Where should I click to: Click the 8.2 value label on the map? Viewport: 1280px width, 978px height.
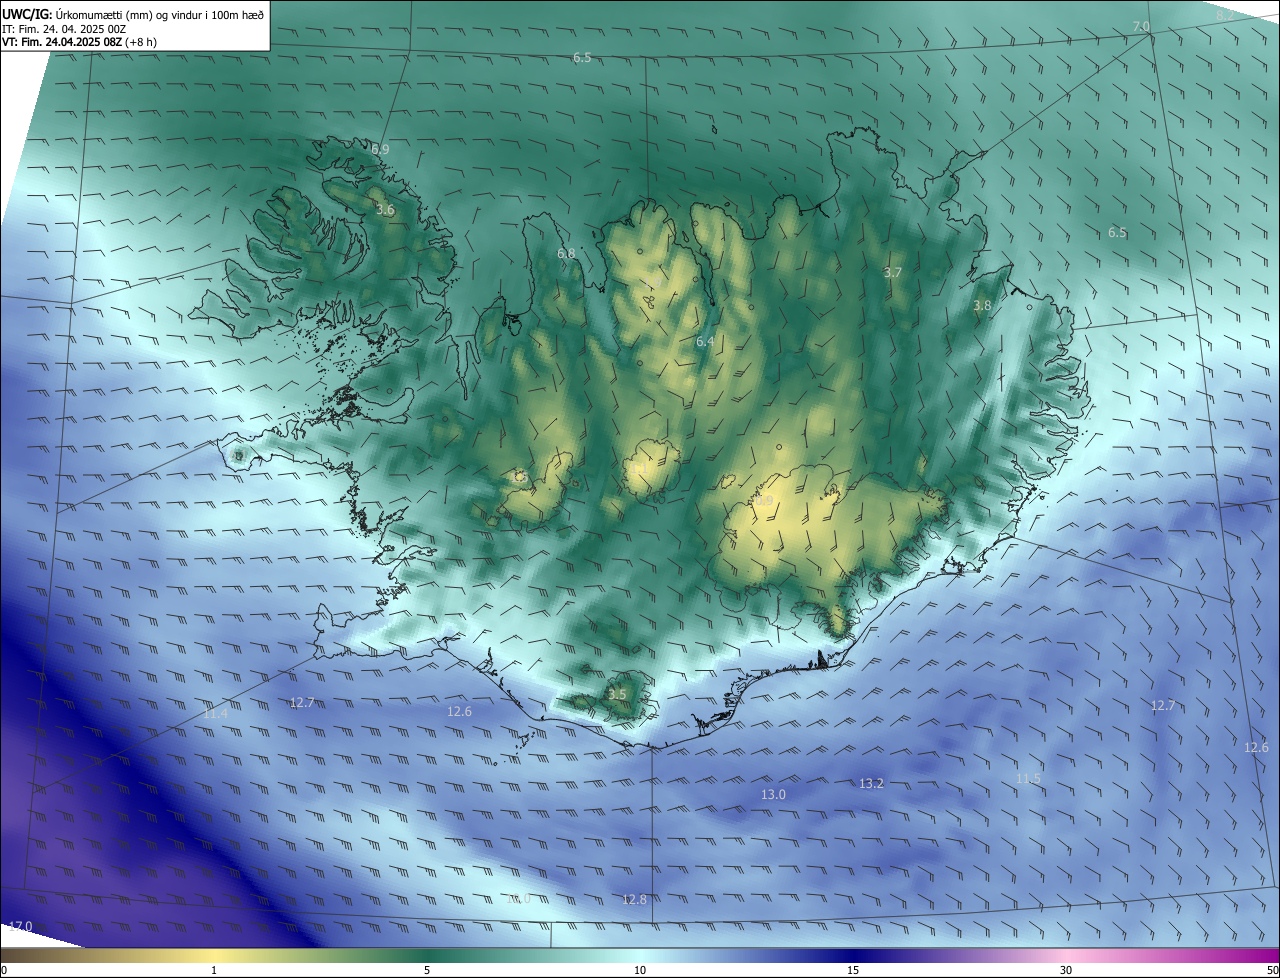[x=1225, y=16]
